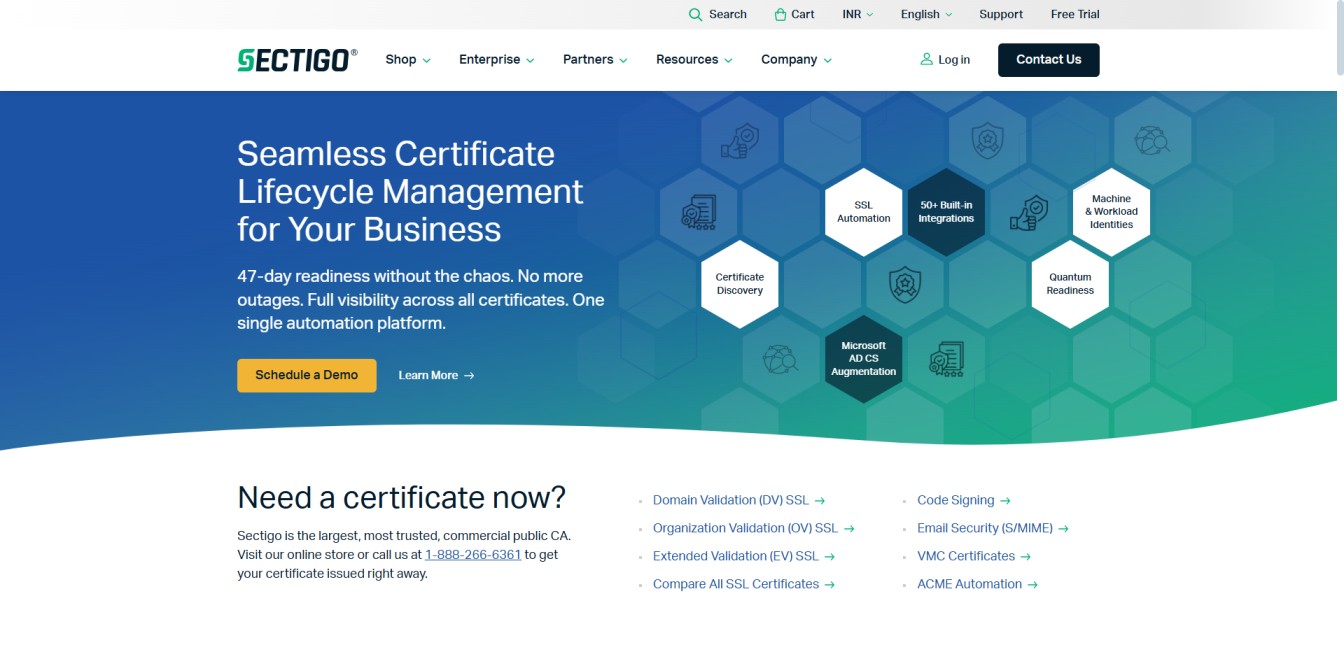Expand the Shop navigation menu
The image size is (1344, 645).
click(x=408, y=60)
